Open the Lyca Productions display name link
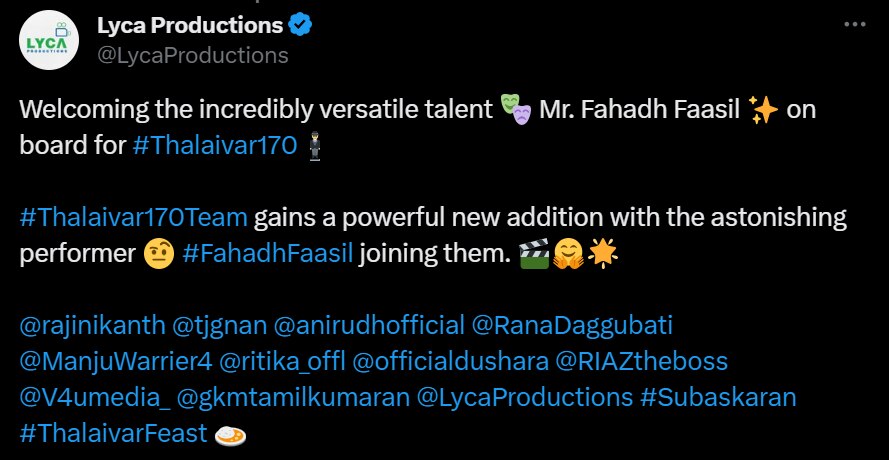Image resolution: width=889 pixels, height=460 pixels. click(x=190, y=24)
